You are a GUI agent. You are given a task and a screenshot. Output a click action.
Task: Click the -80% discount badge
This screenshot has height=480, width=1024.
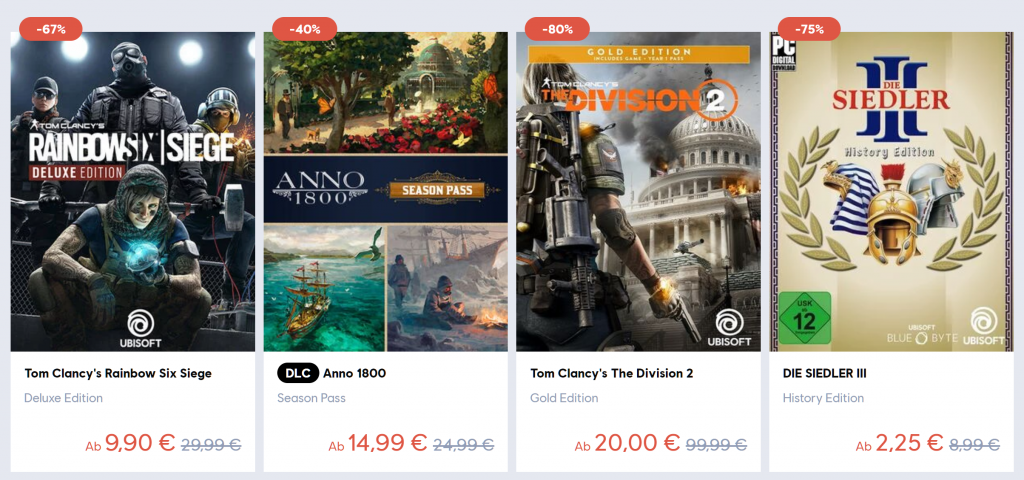tap(557, 29)
